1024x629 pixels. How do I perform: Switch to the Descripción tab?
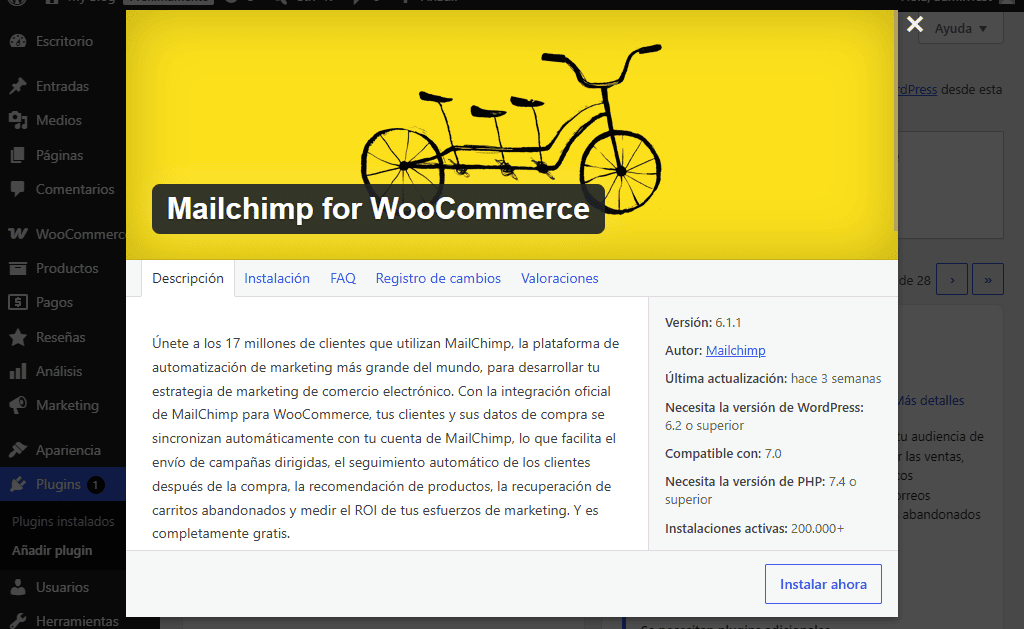tap(188, 278)
